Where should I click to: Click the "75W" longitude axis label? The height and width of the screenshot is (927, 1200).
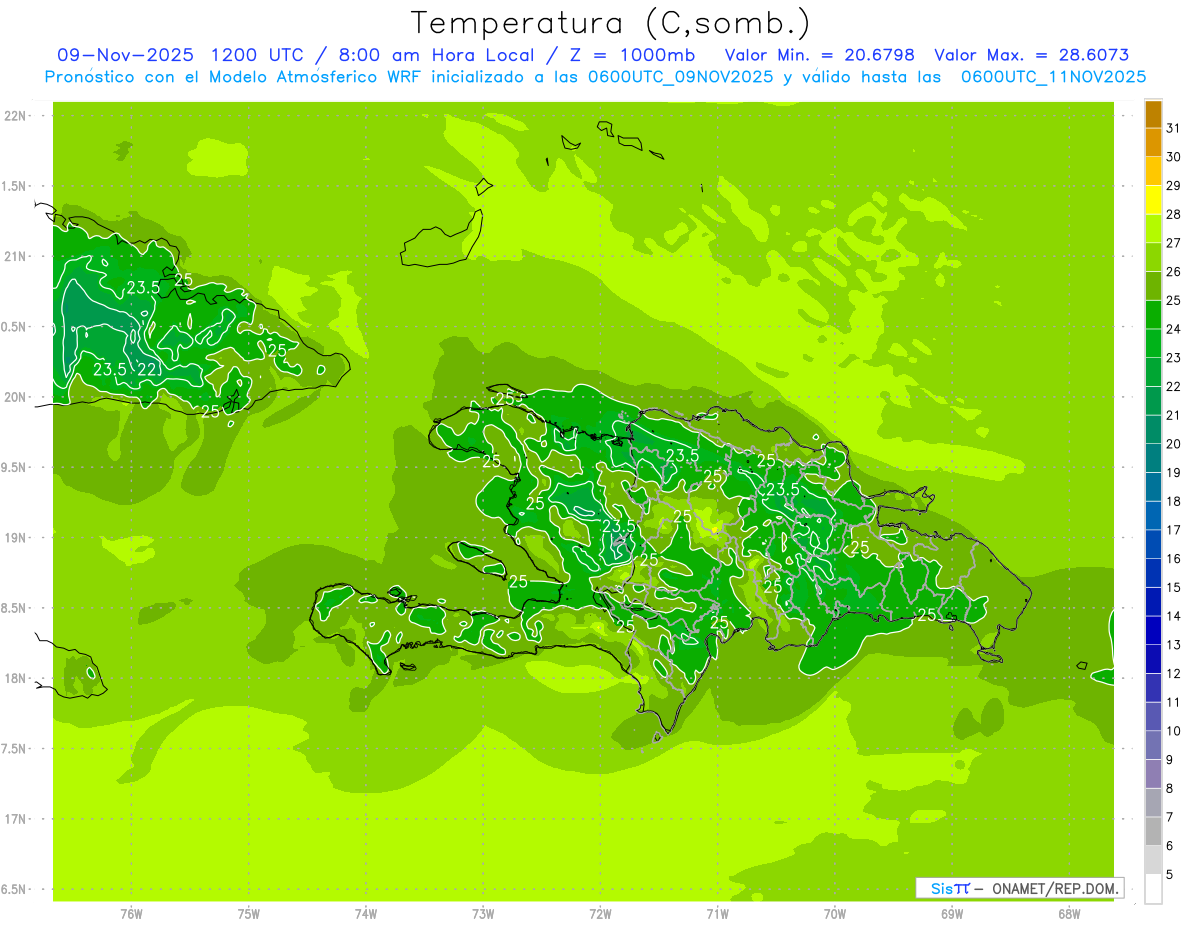pyautogui.click(x=248, y=914)
